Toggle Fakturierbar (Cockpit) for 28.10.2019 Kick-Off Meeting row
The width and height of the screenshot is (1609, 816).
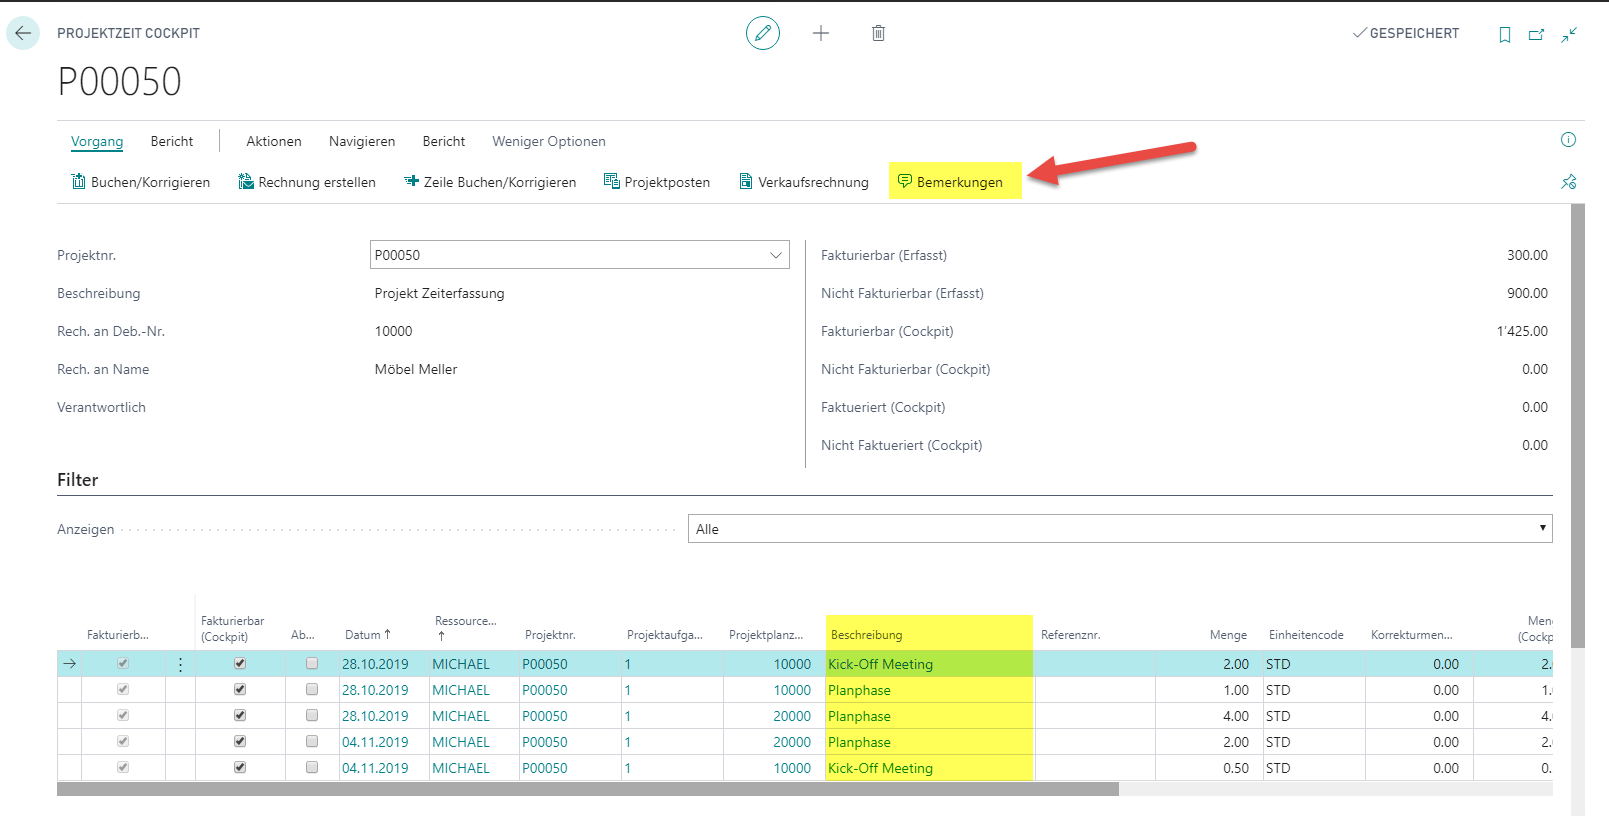click(x=240, y=663)
